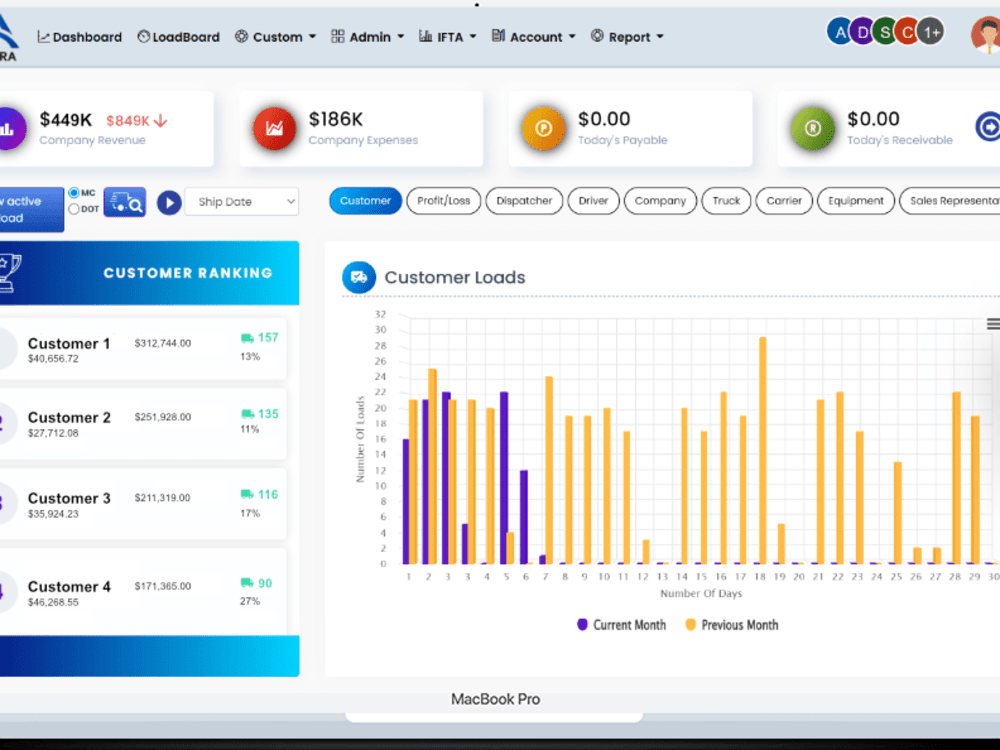This screenshot has height=750, width=1000.
Task: Expand the Custom dropdown menu
Action: [276, 37]
